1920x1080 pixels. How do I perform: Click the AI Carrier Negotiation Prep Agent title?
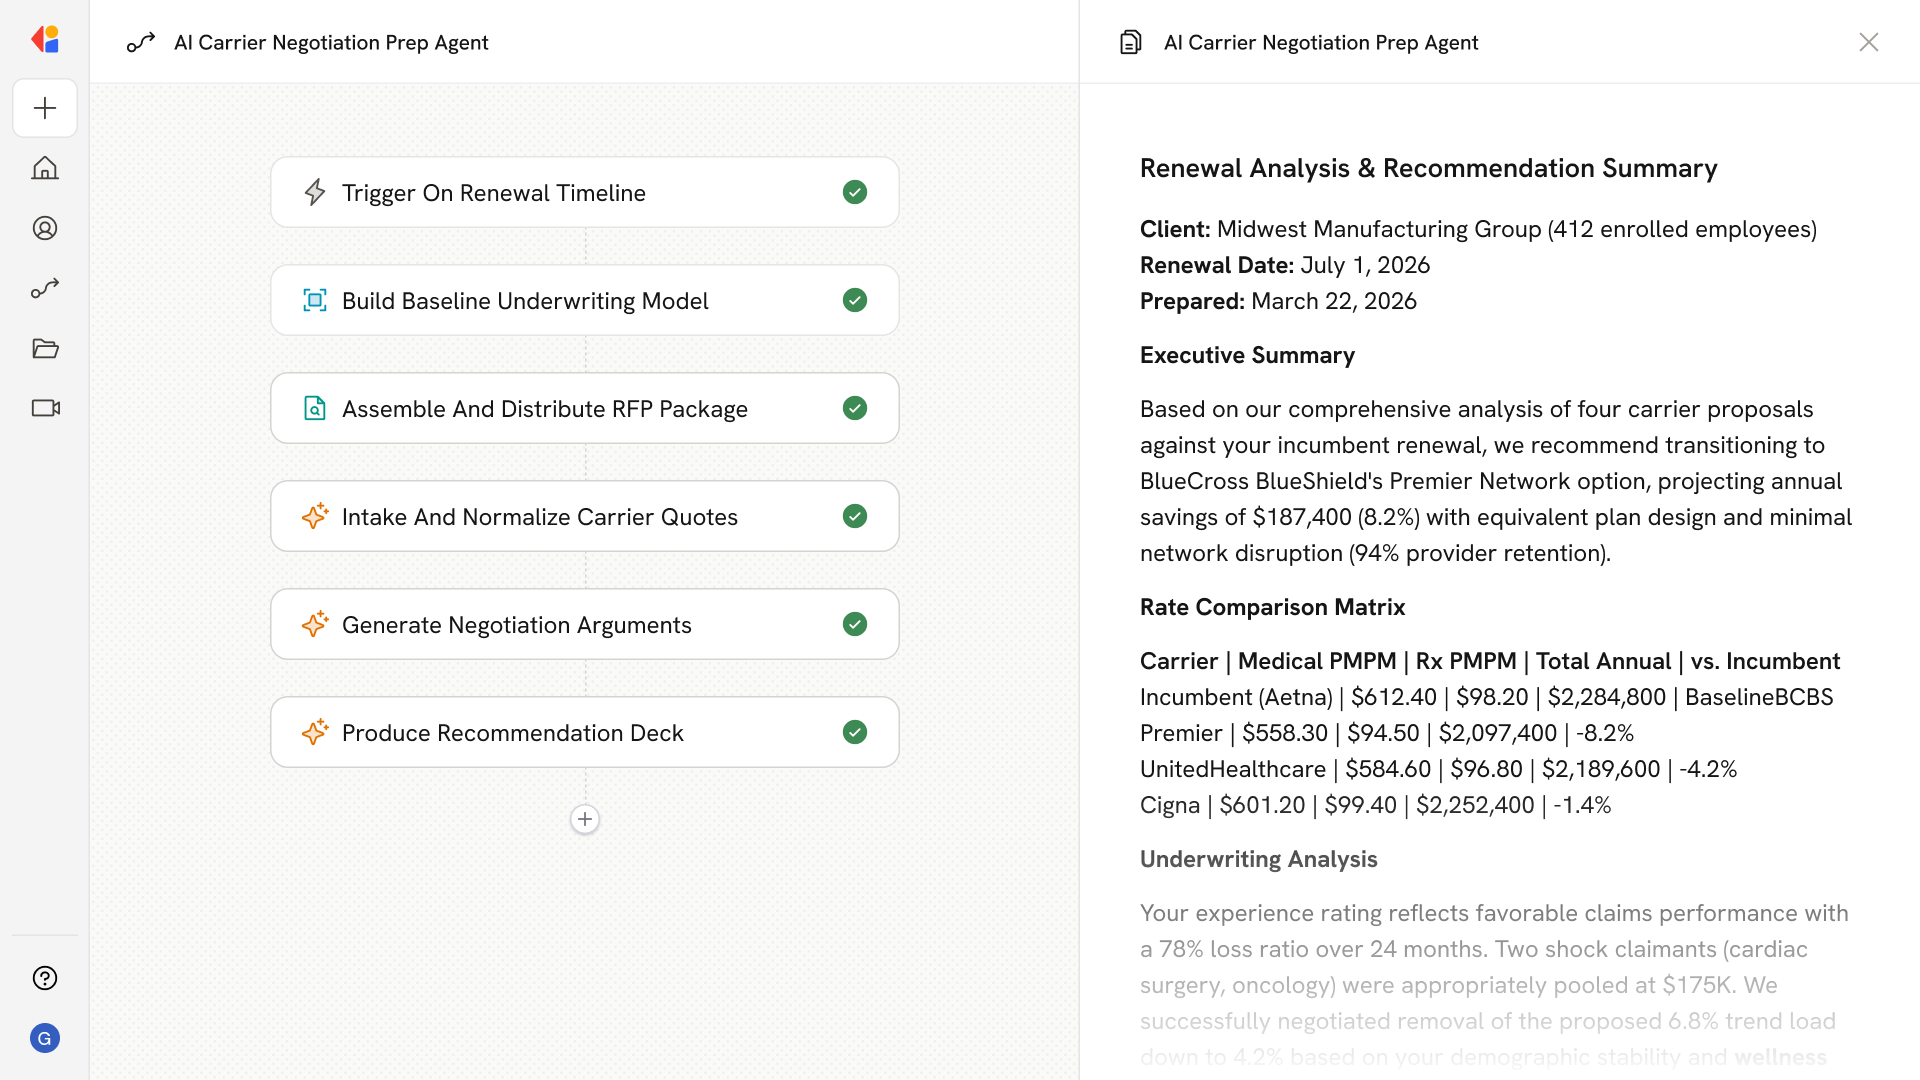point(330,42)
